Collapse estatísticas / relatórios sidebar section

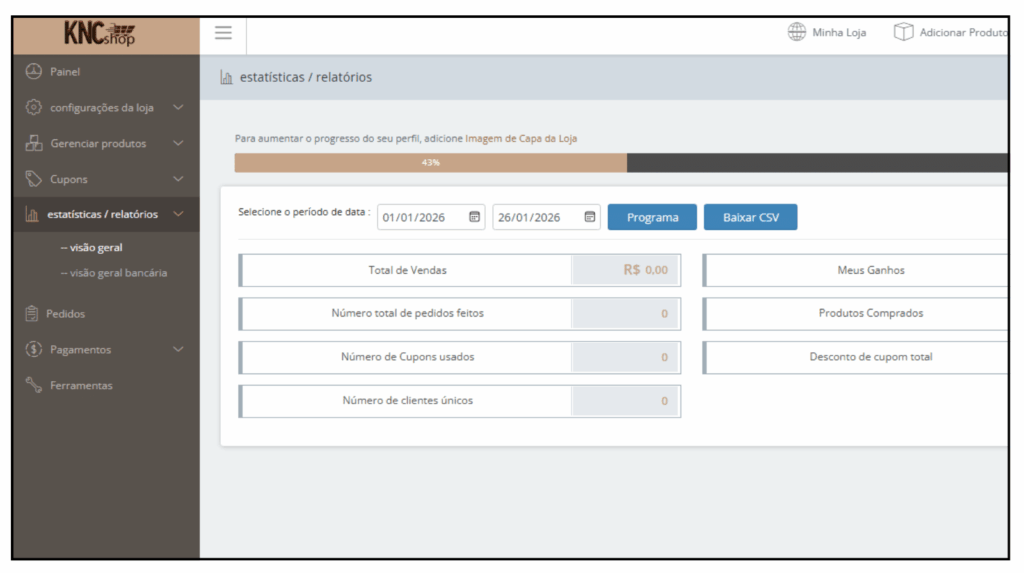click(178, 214)
